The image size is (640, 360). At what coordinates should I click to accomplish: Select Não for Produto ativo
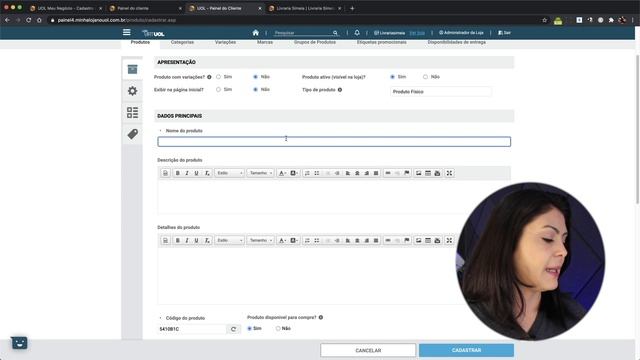425,77
